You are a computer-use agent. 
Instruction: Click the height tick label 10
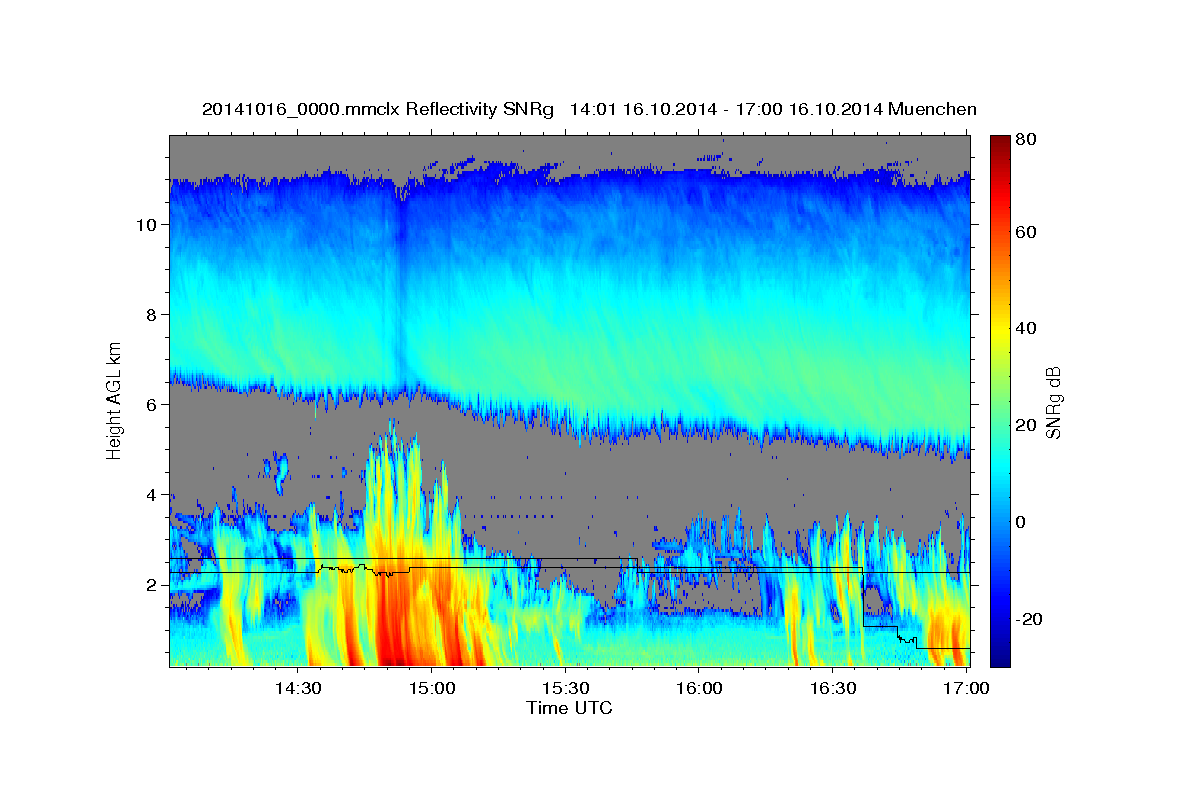tap(146, 225)
